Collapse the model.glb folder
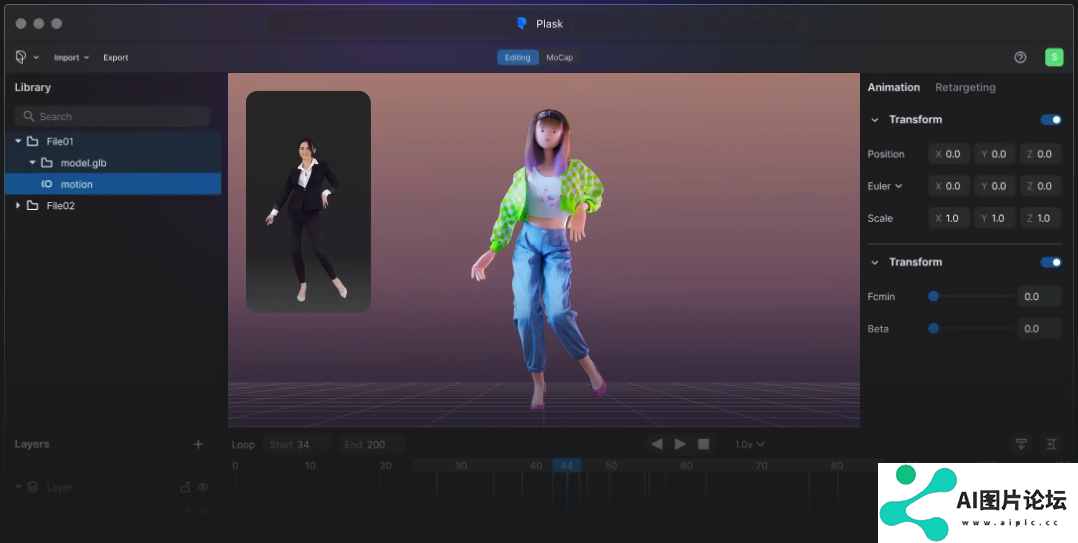 coord(32,163)
